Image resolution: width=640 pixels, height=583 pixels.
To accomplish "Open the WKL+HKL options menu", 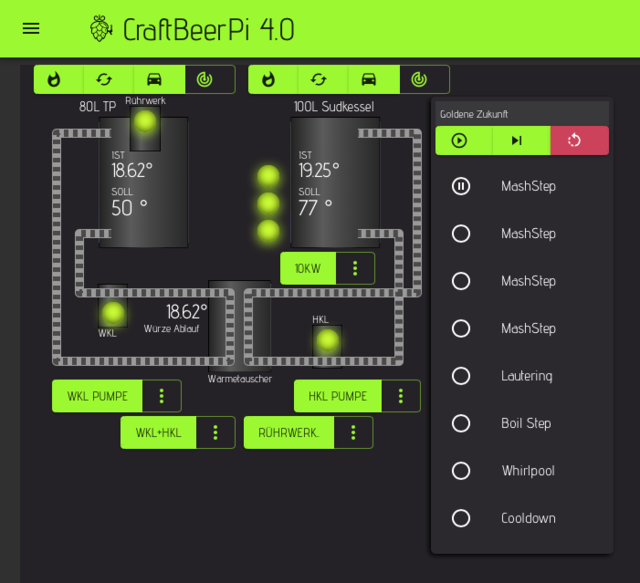I will (x=216, y=433).
